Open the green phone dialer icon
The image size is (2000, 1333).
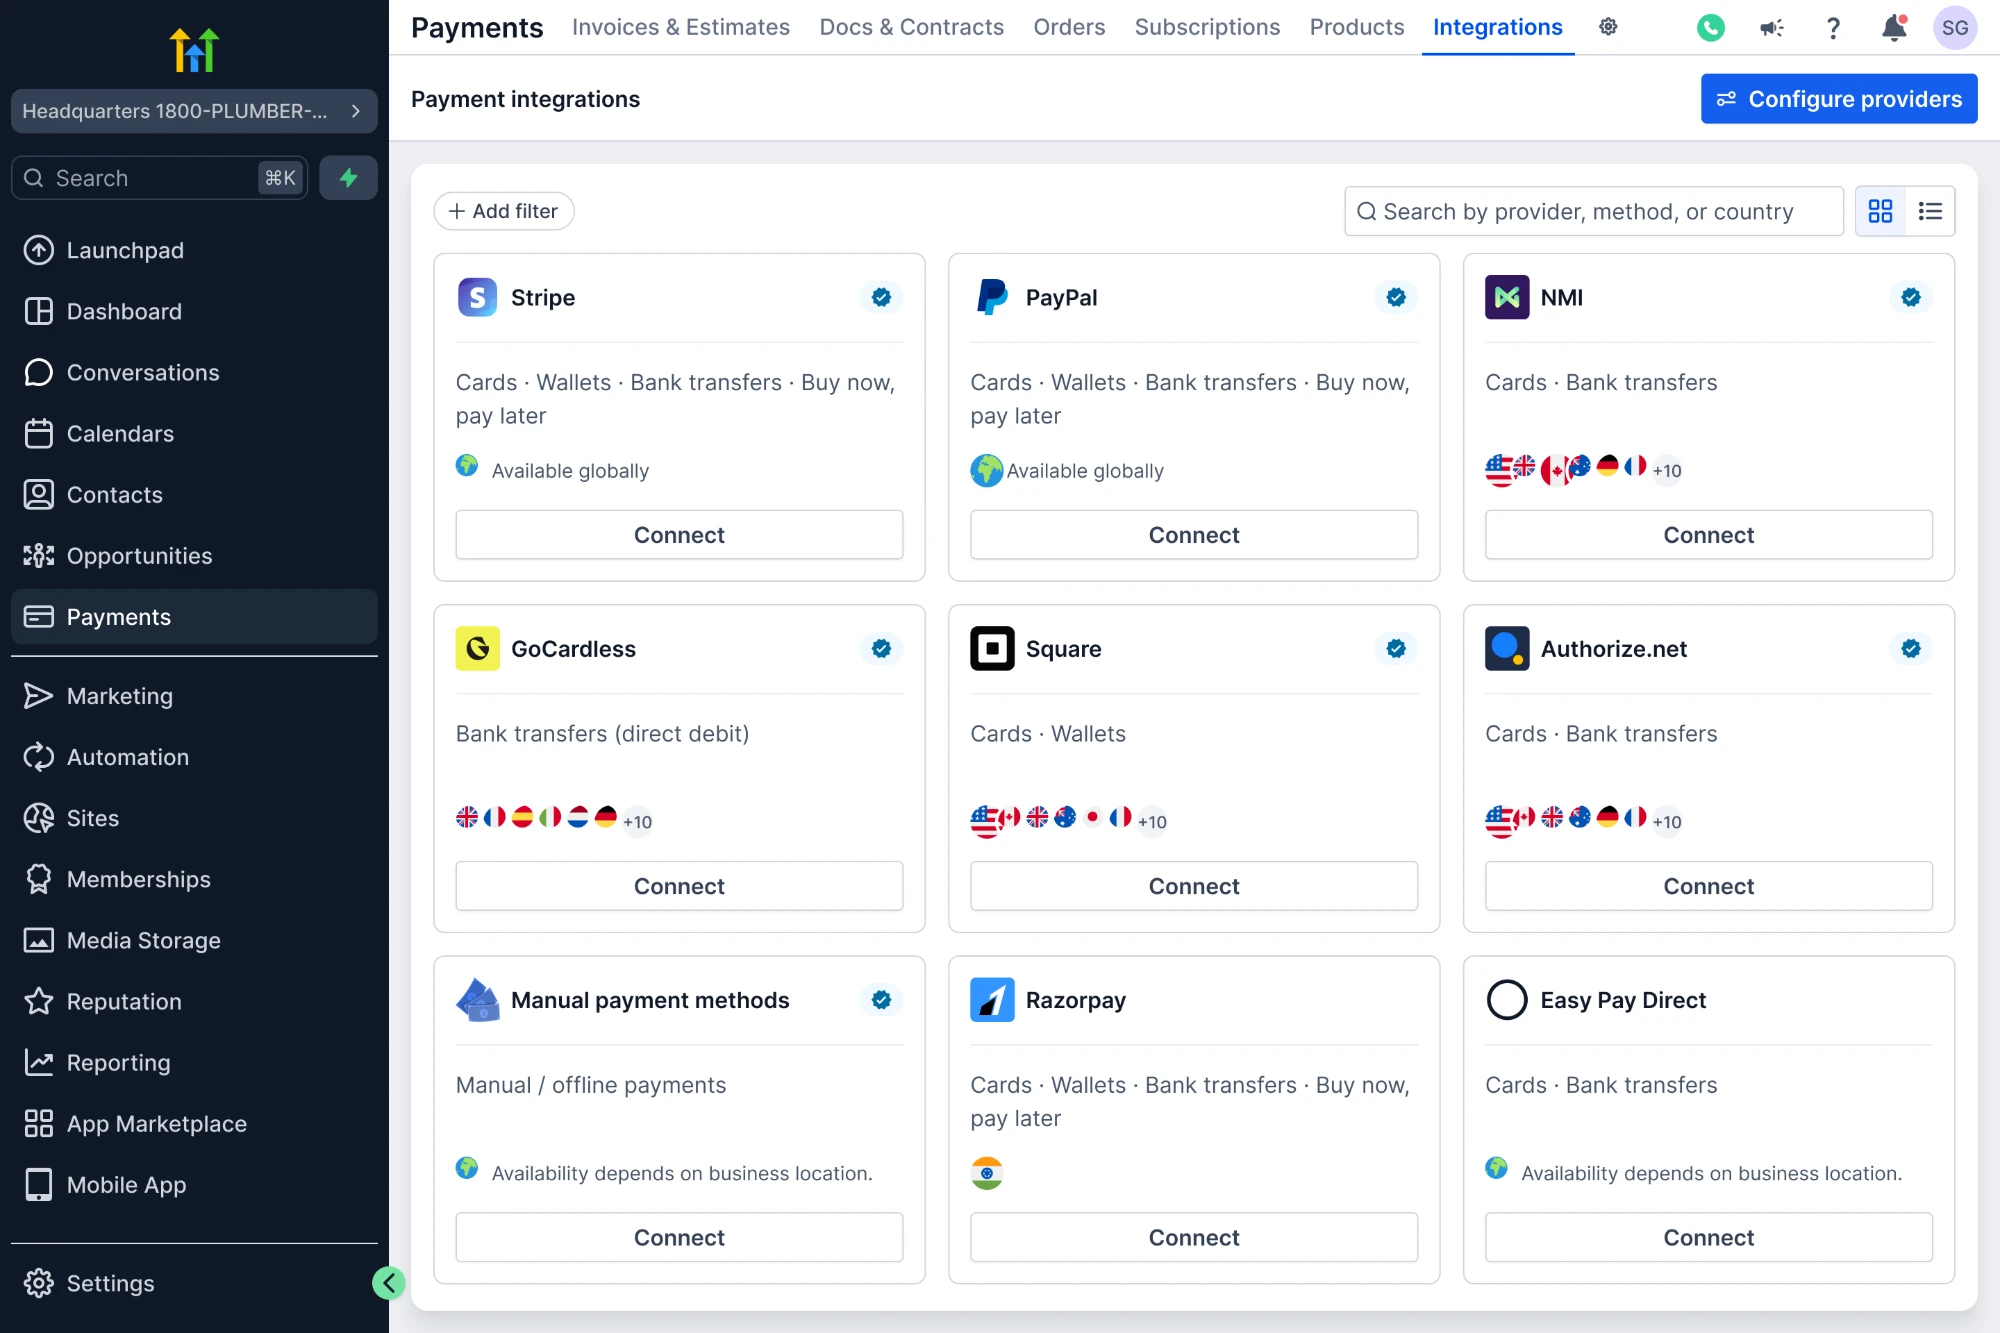coord(1711,27)
